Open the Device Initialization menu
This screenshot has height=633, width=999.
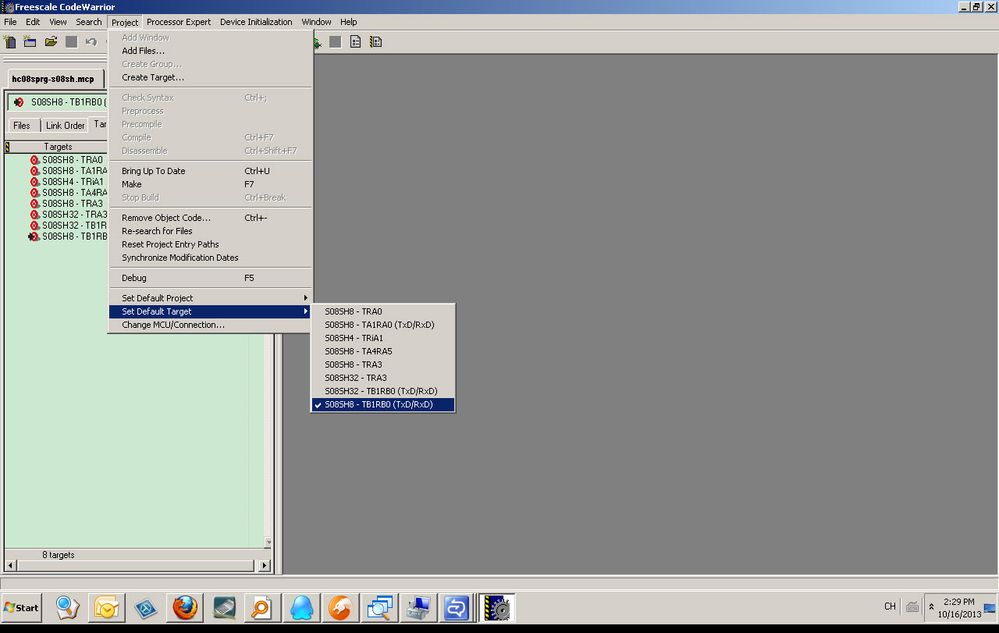[x=256, y=22]
